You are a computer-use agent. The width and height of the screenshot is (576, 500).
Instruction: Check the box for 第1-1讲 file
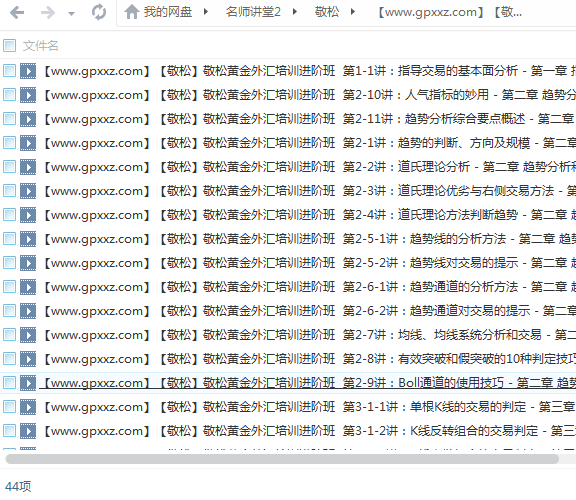pos(10,71)
